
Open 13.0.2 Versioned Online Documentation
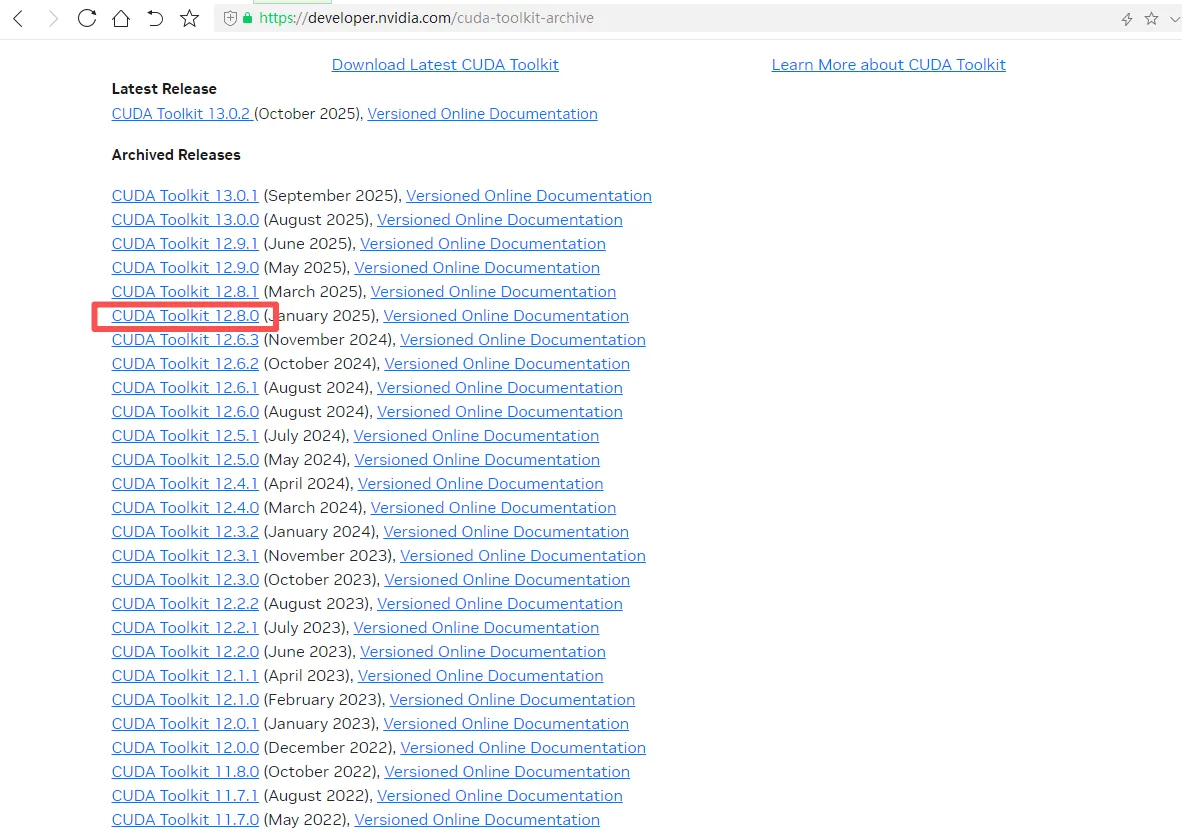click(x=482, y=114)
